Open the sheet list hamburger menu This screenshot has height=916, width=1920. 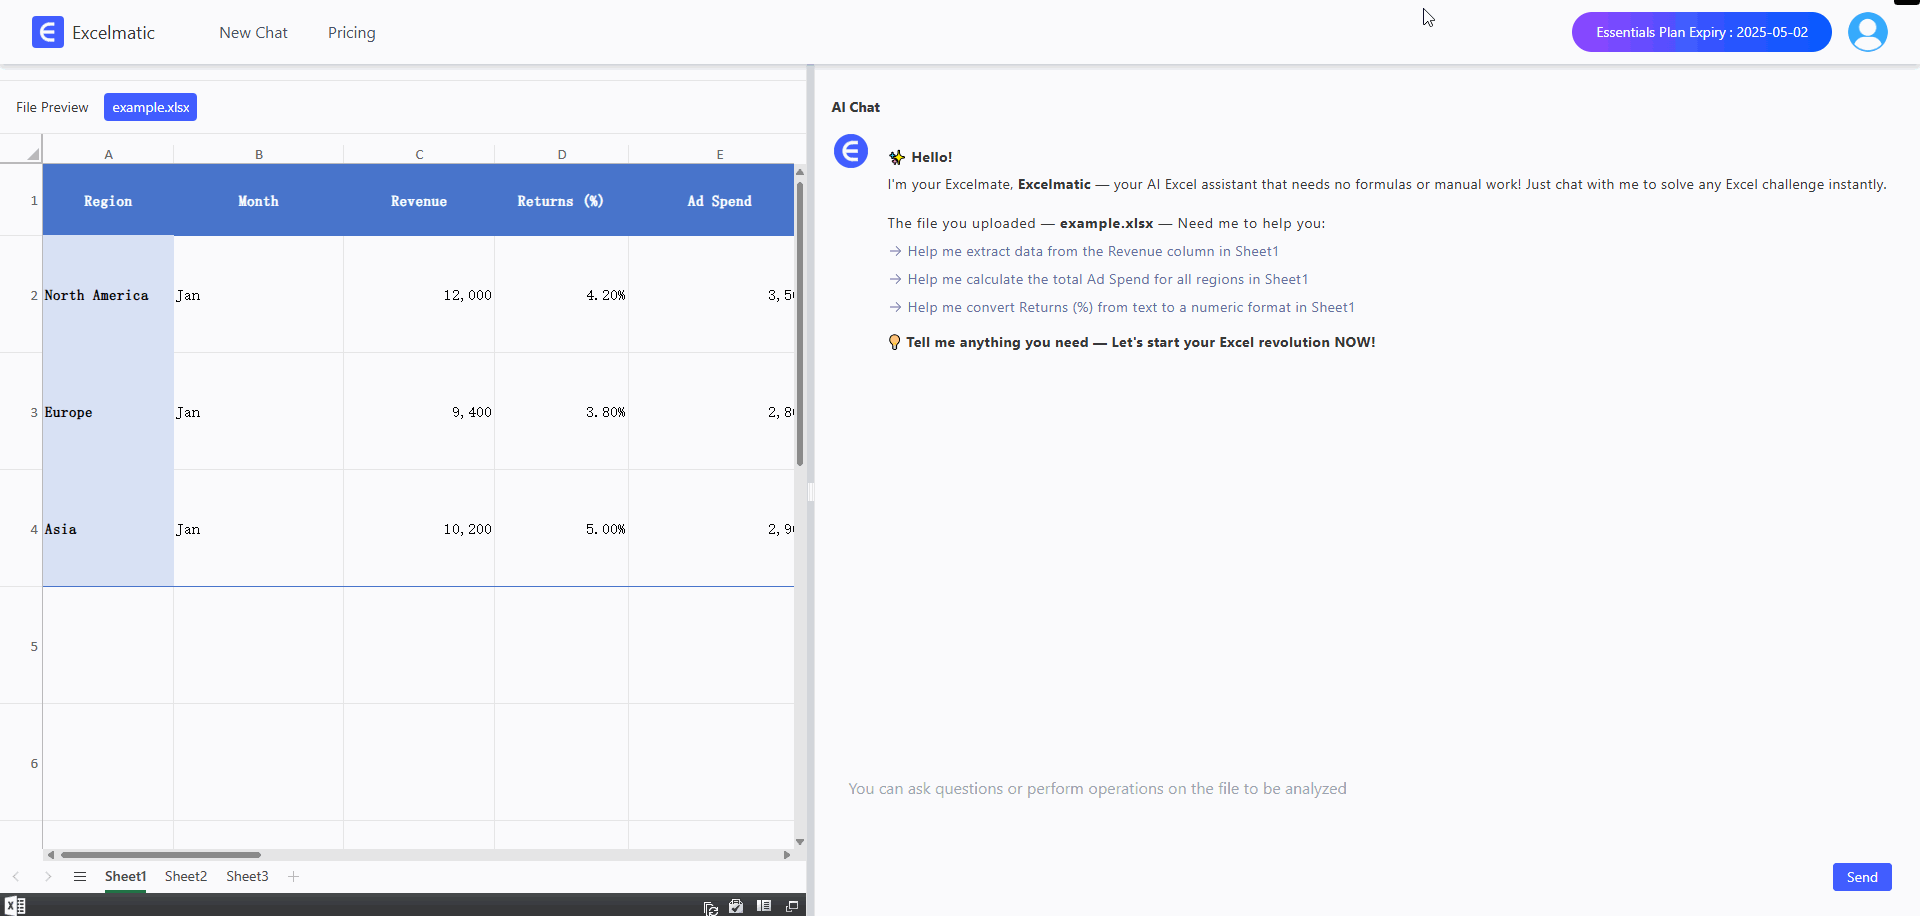80,877
